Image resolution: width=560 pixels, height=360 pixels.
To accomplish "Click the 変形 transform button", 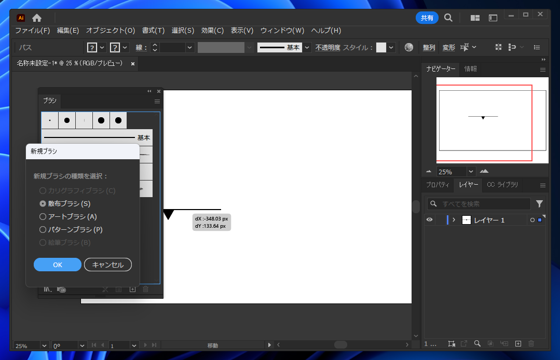I will tap(449, 48).
